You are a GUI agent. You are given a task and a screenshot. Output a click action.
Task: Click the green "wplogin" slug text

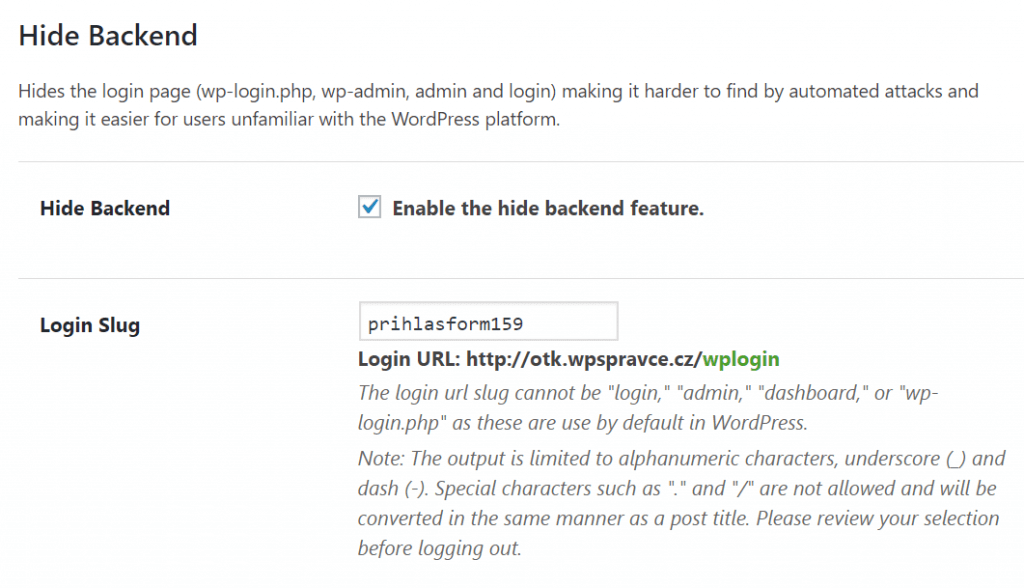741,359
